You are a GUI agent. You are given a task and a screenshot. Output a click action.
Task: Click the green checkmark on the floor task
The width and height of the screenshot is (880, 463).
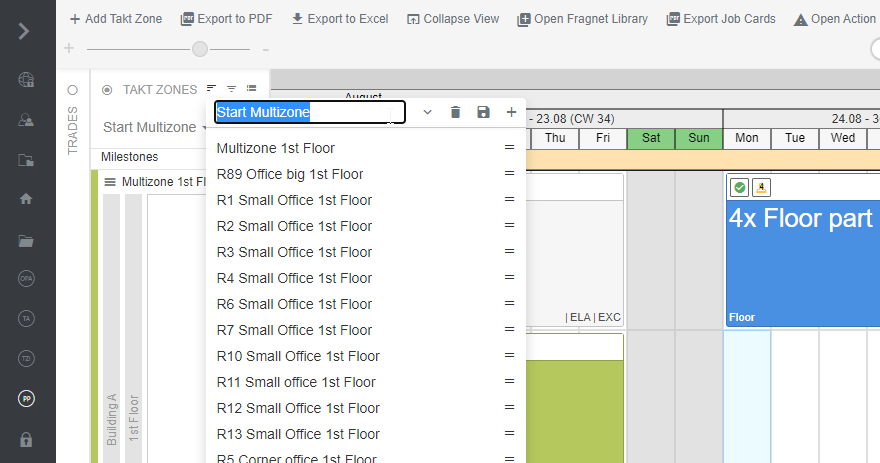point(739,187)
